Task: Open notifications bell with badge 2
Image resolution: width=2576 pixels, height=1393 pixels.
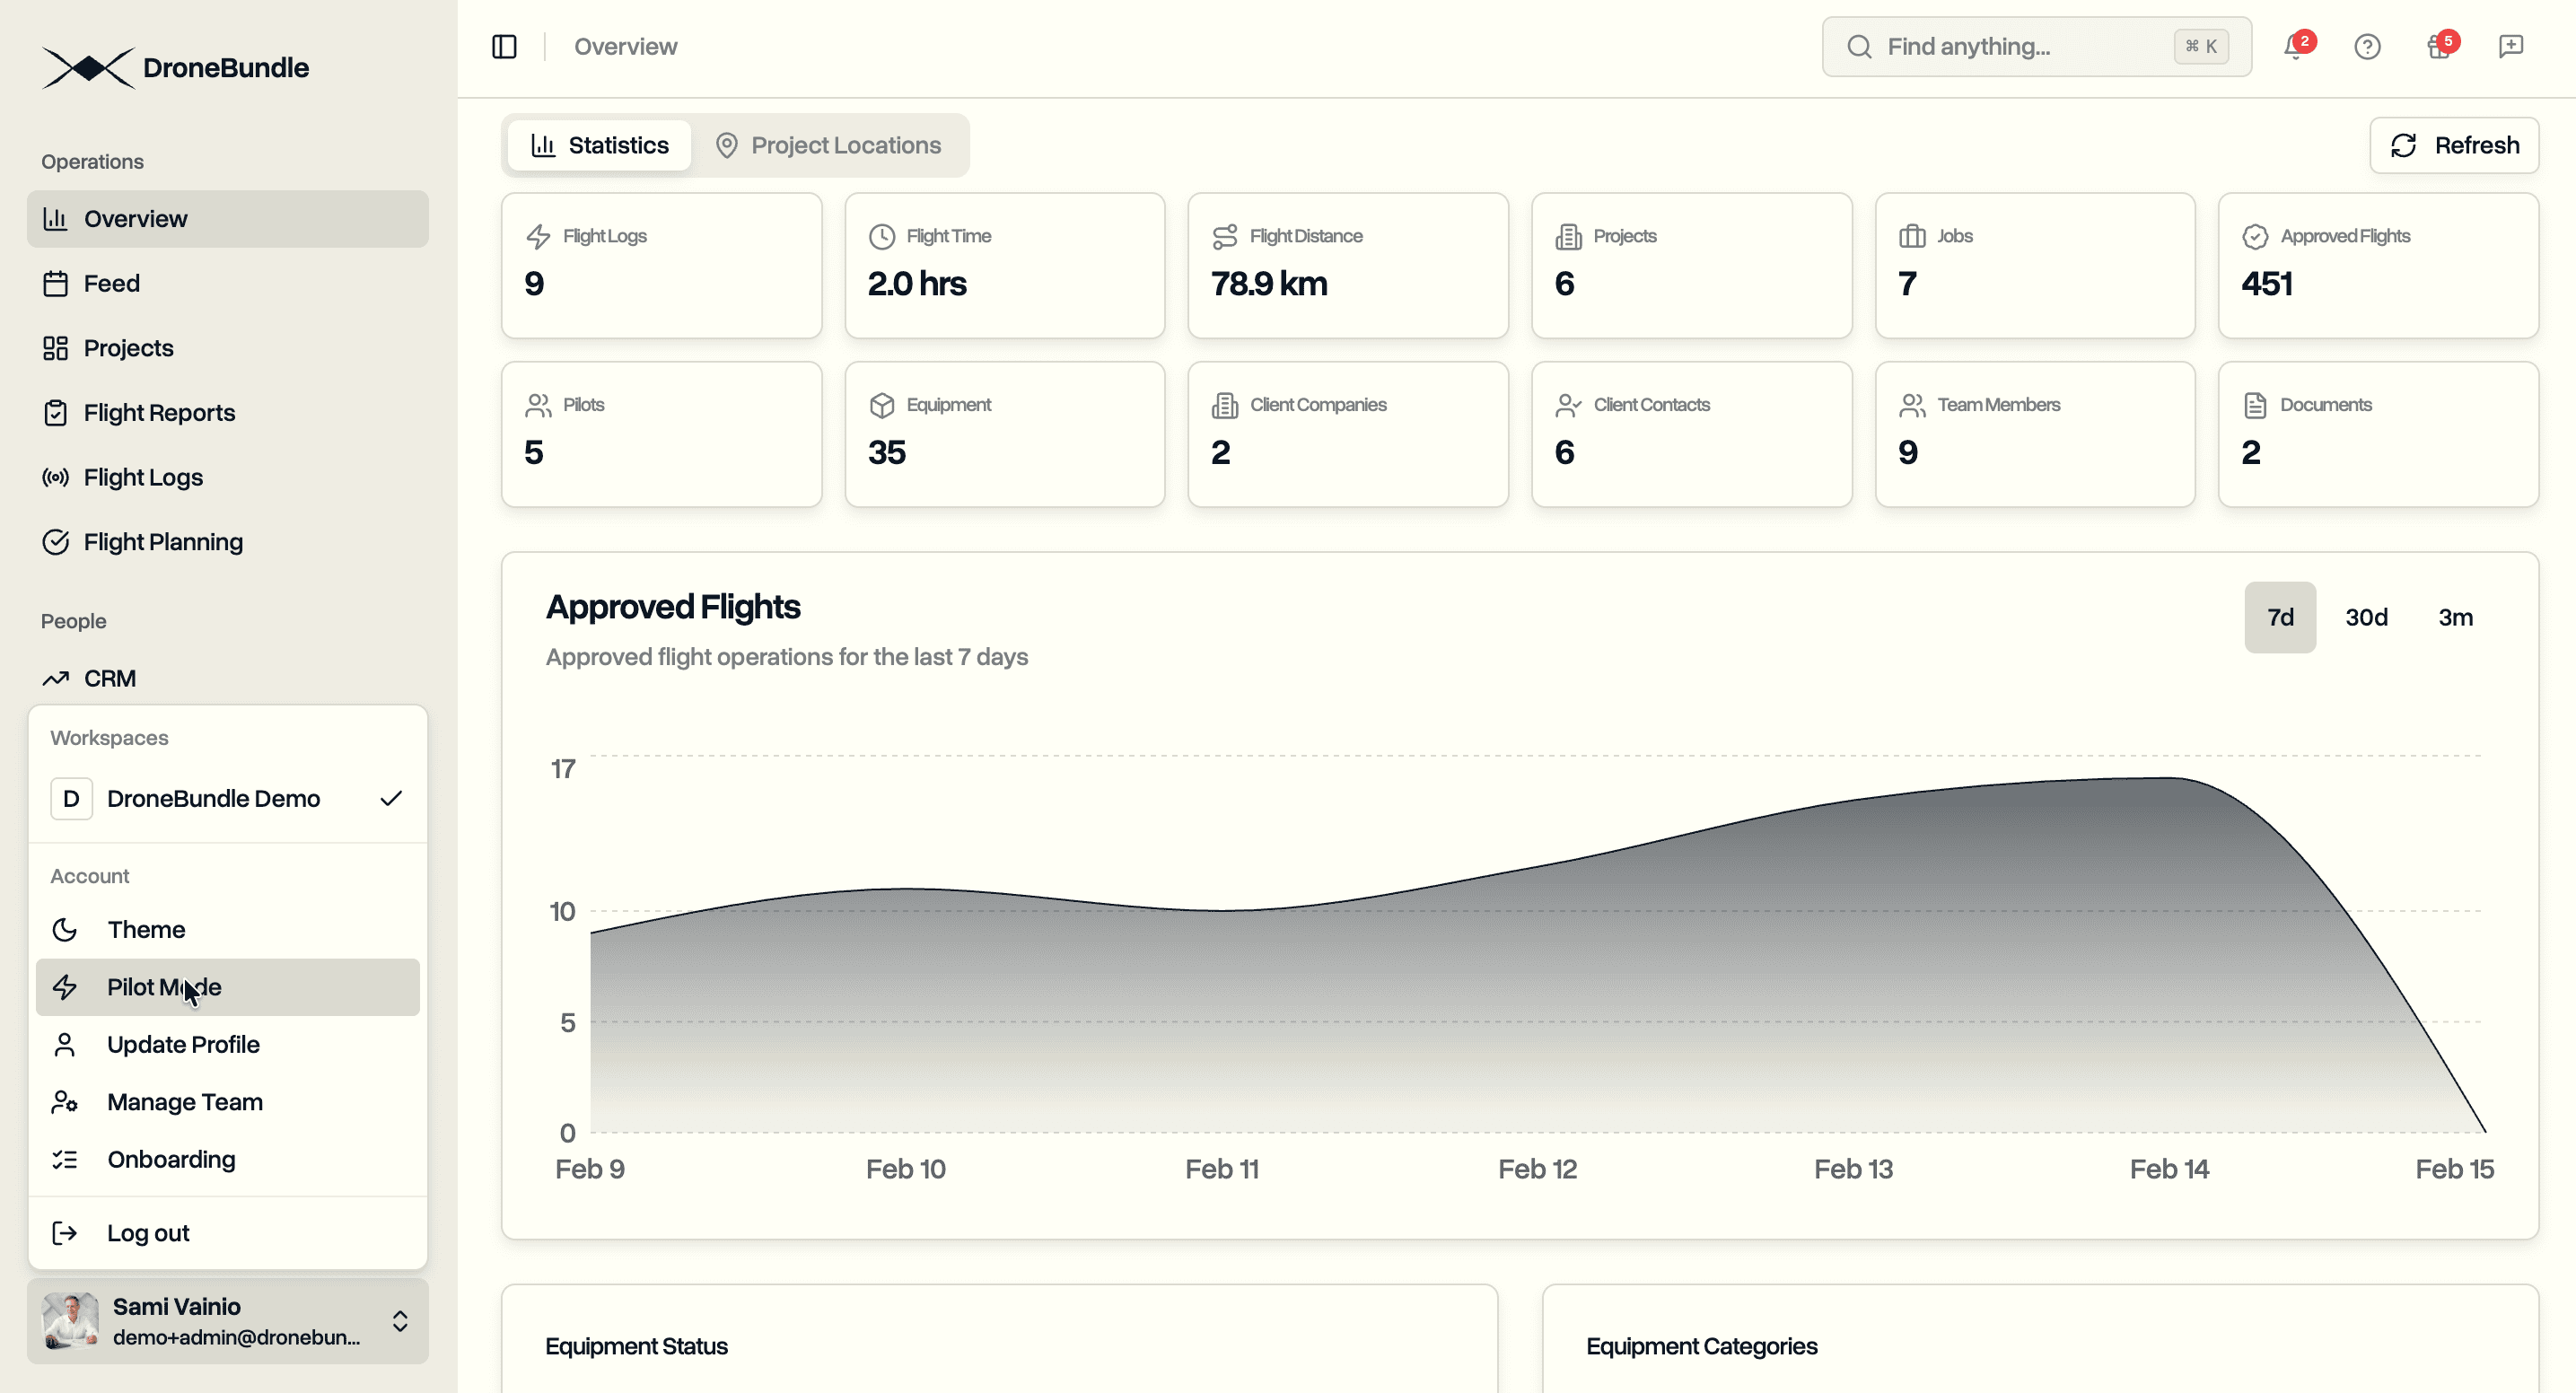Action: (2292, 46)
